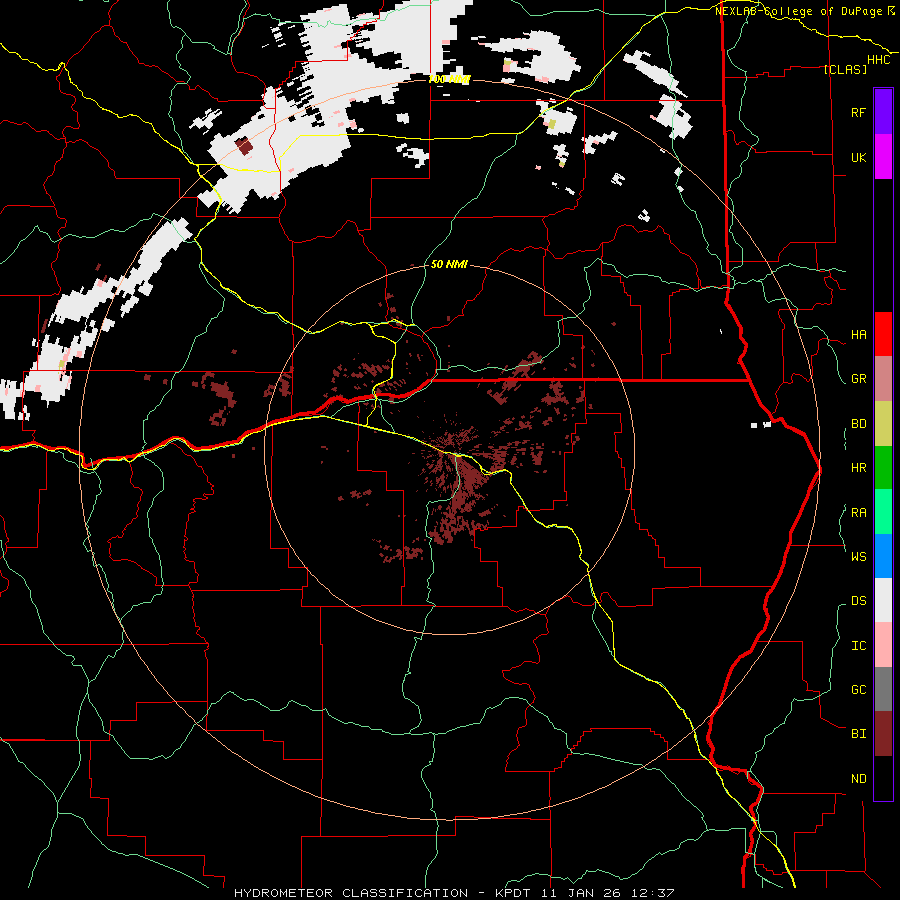The height and width of the screenshot is (900, 900).
Task: Click the BI brown legend swatch
Action: tap(883, 734)
